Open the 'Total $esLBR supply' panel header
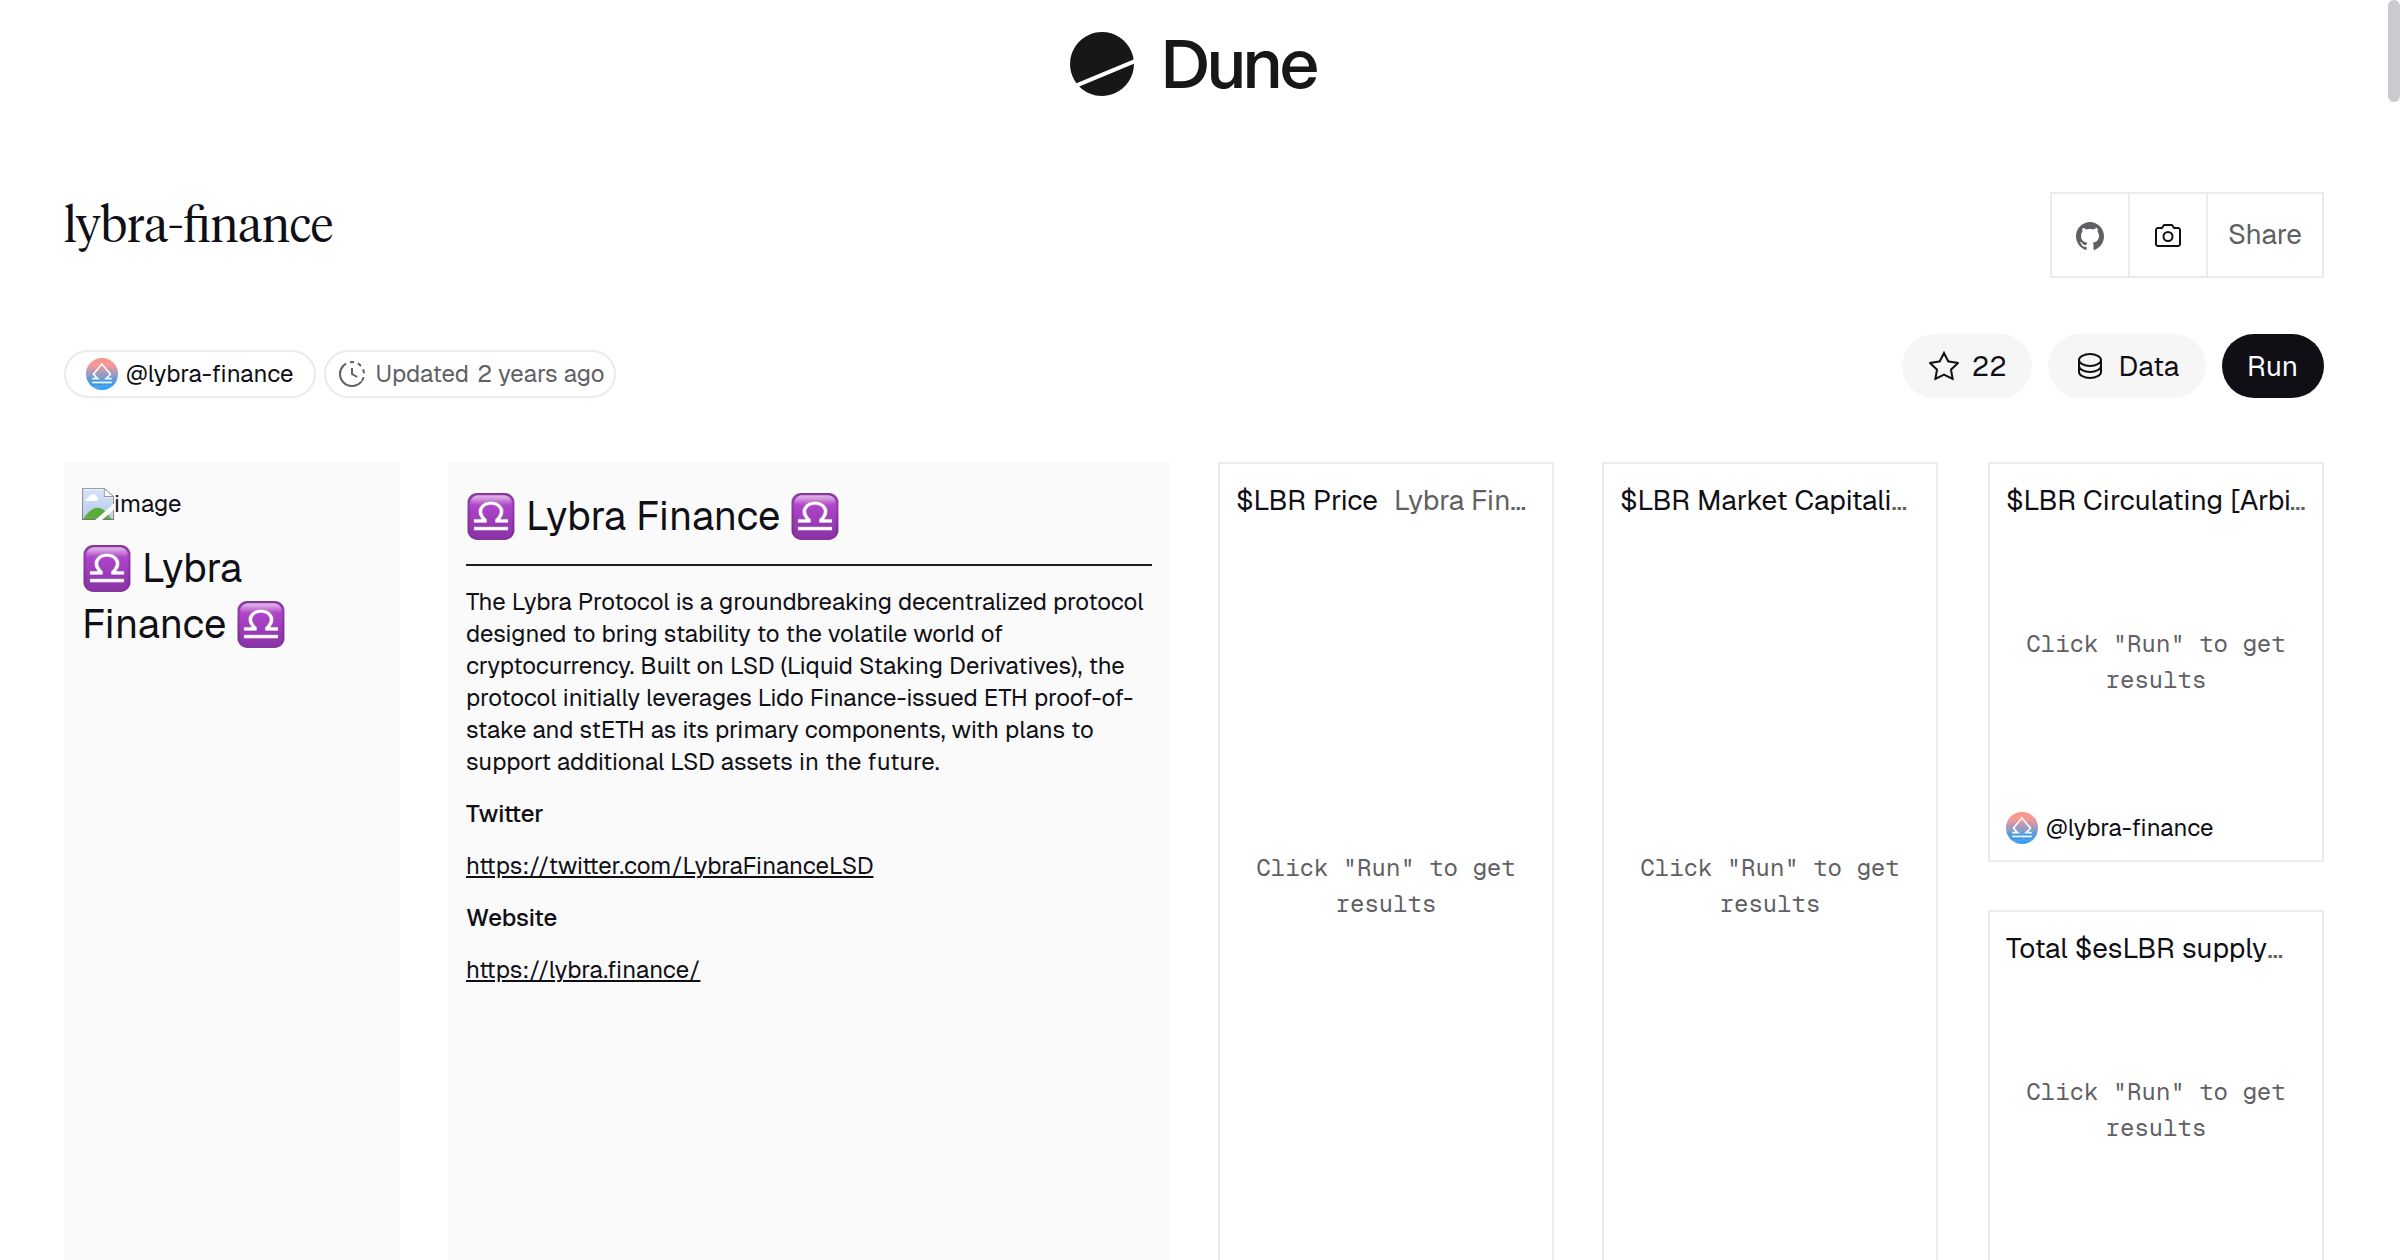This screenshot has width=2400, height=1260. click(x=2143, y=948)
